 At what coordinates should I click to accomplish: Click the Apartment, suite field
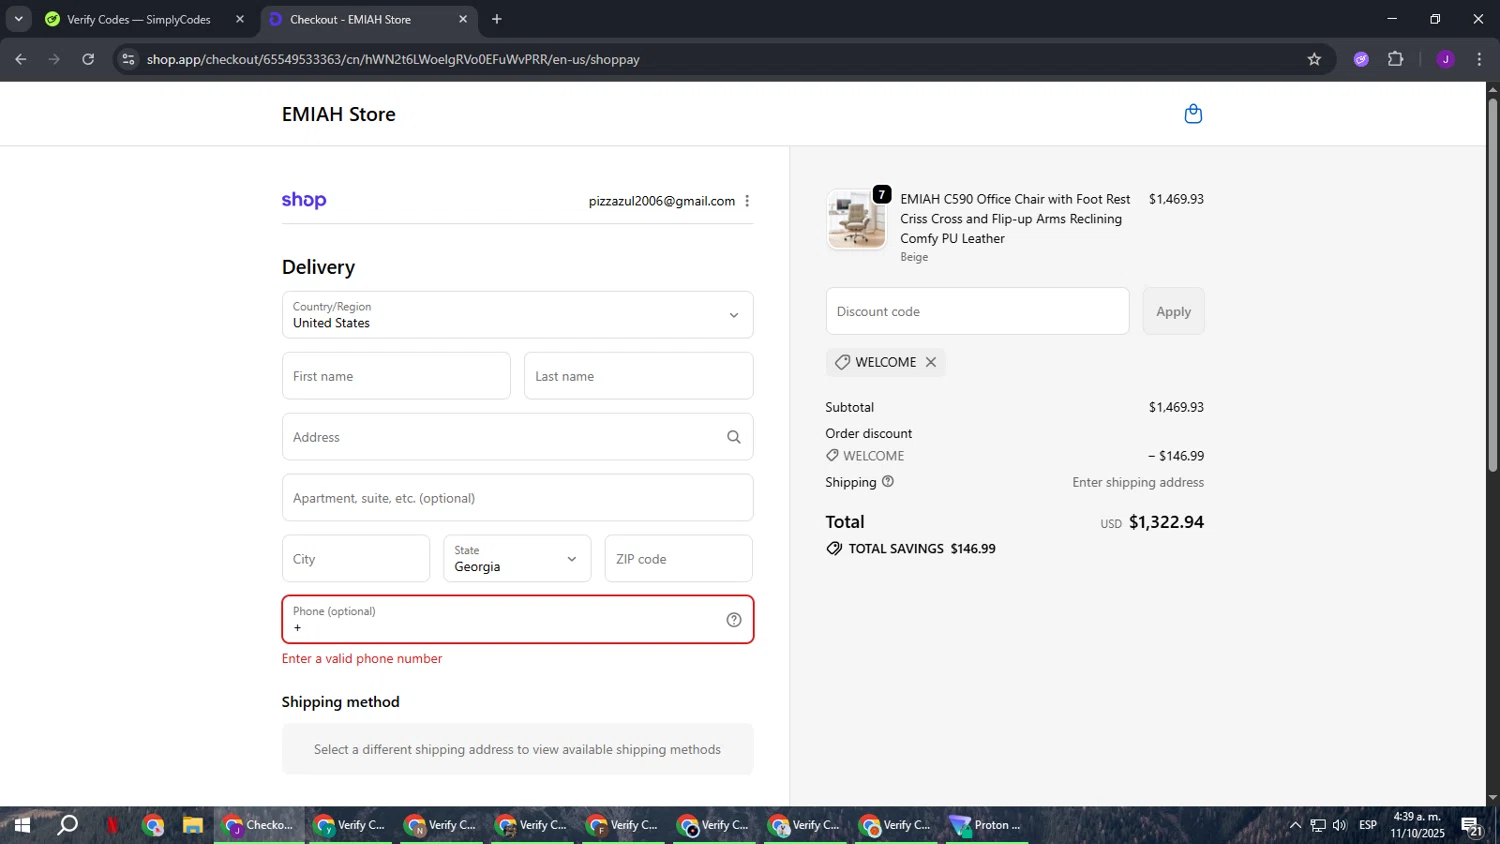pyautogui.click(x=517, y=498)
